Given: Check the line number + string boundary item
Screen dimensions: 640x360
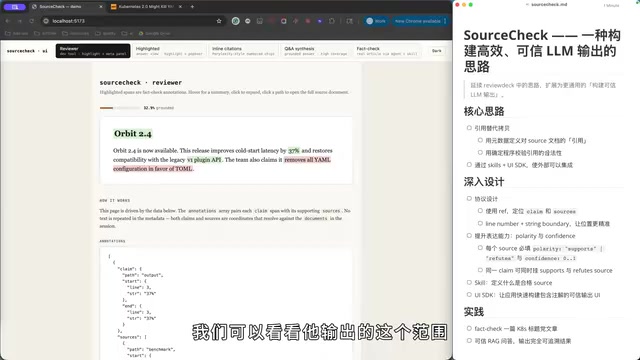Looking at the screenshot, I should [480, 223].
